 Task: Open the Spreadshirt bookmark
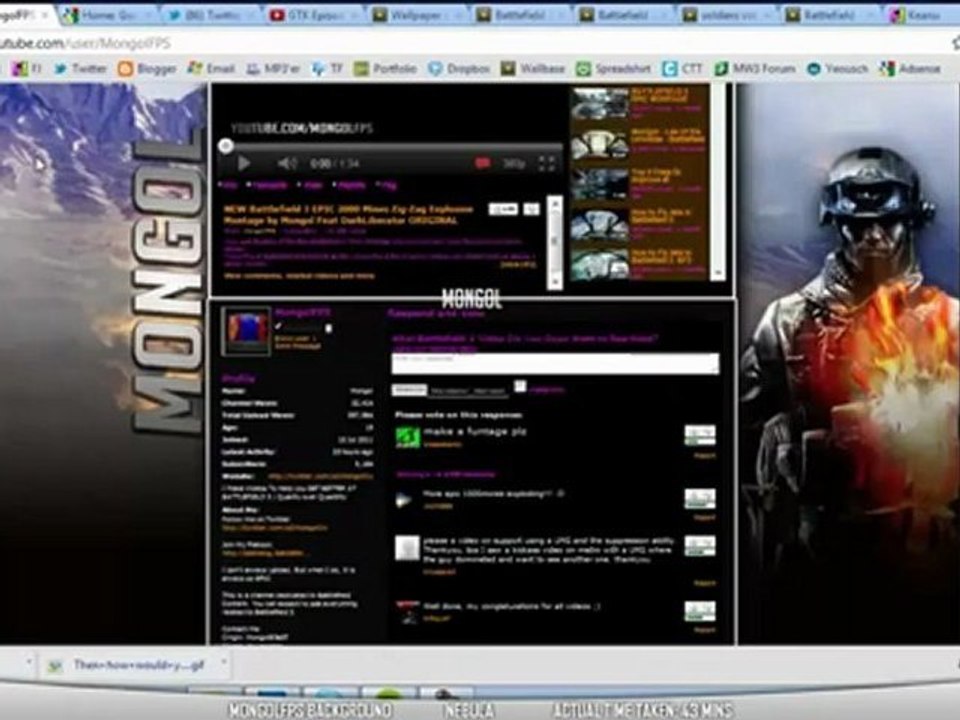click(x=613, y=69)
